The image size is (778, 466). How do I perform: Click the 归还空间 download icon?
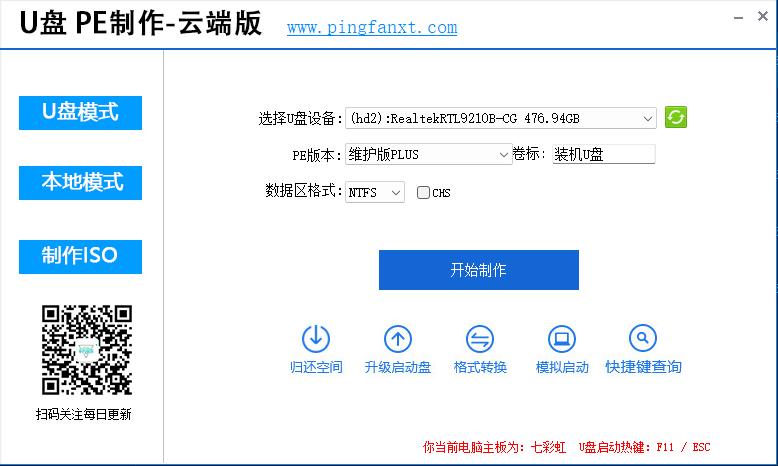316,338
